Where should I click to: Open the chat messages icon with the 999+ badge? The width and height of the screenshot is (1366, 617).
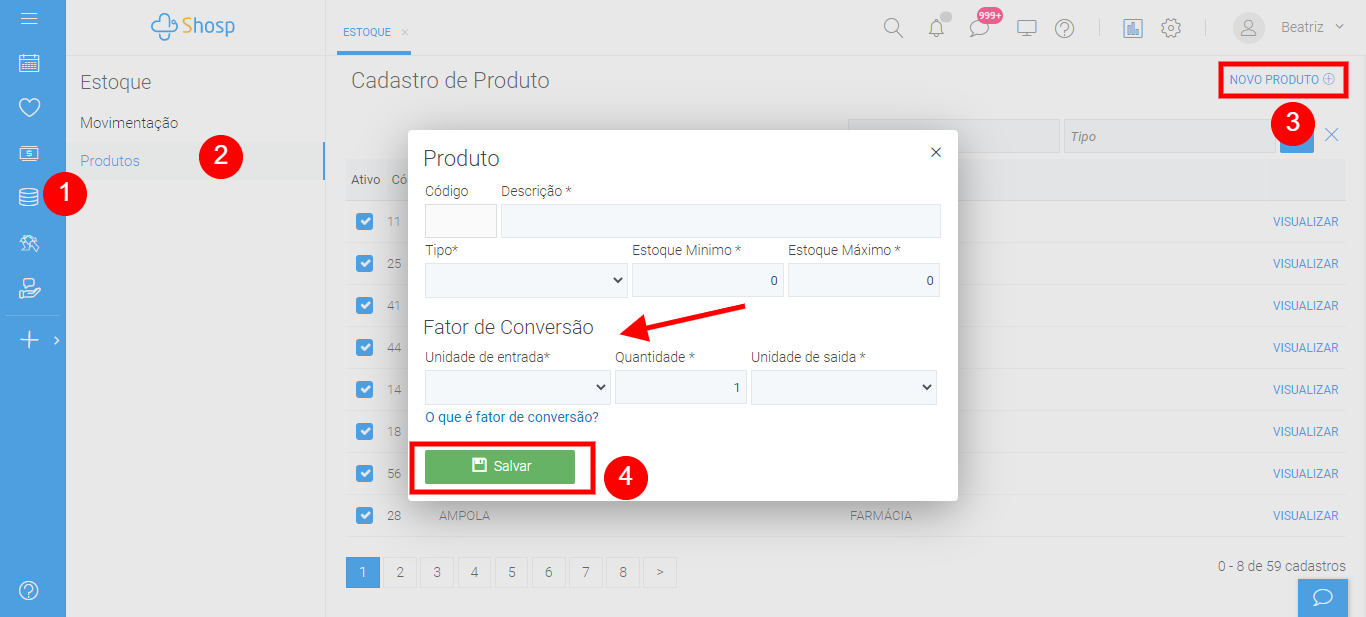point(979,28)
